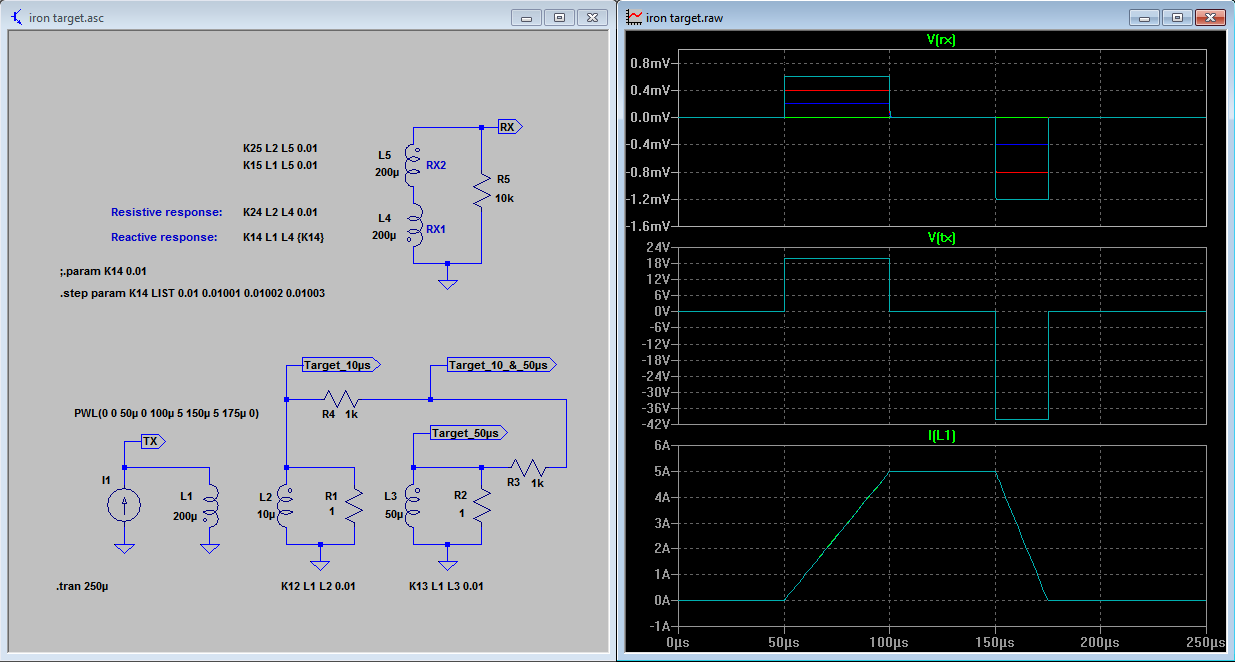This screenshot has height=662, width=1235.
Task: Click the L3 50µ inductor symbol
Action: [413, 506]
